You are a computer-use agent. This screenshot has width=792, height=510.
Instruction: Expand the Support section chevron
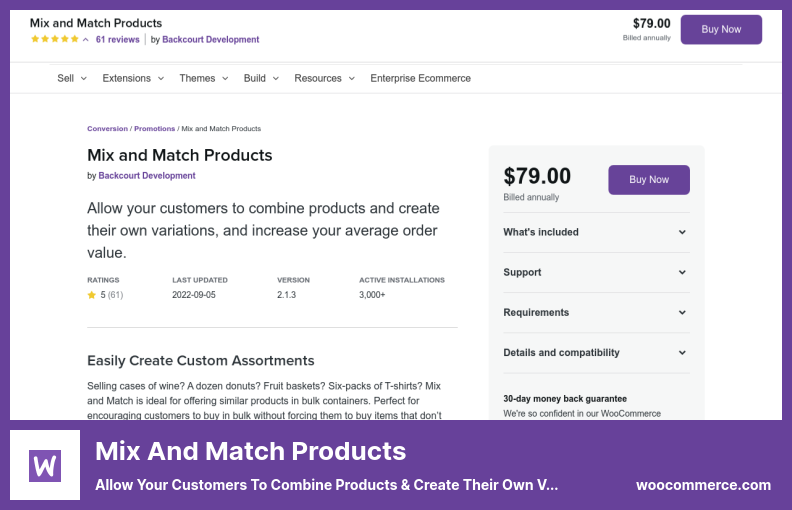pos(682,272)
